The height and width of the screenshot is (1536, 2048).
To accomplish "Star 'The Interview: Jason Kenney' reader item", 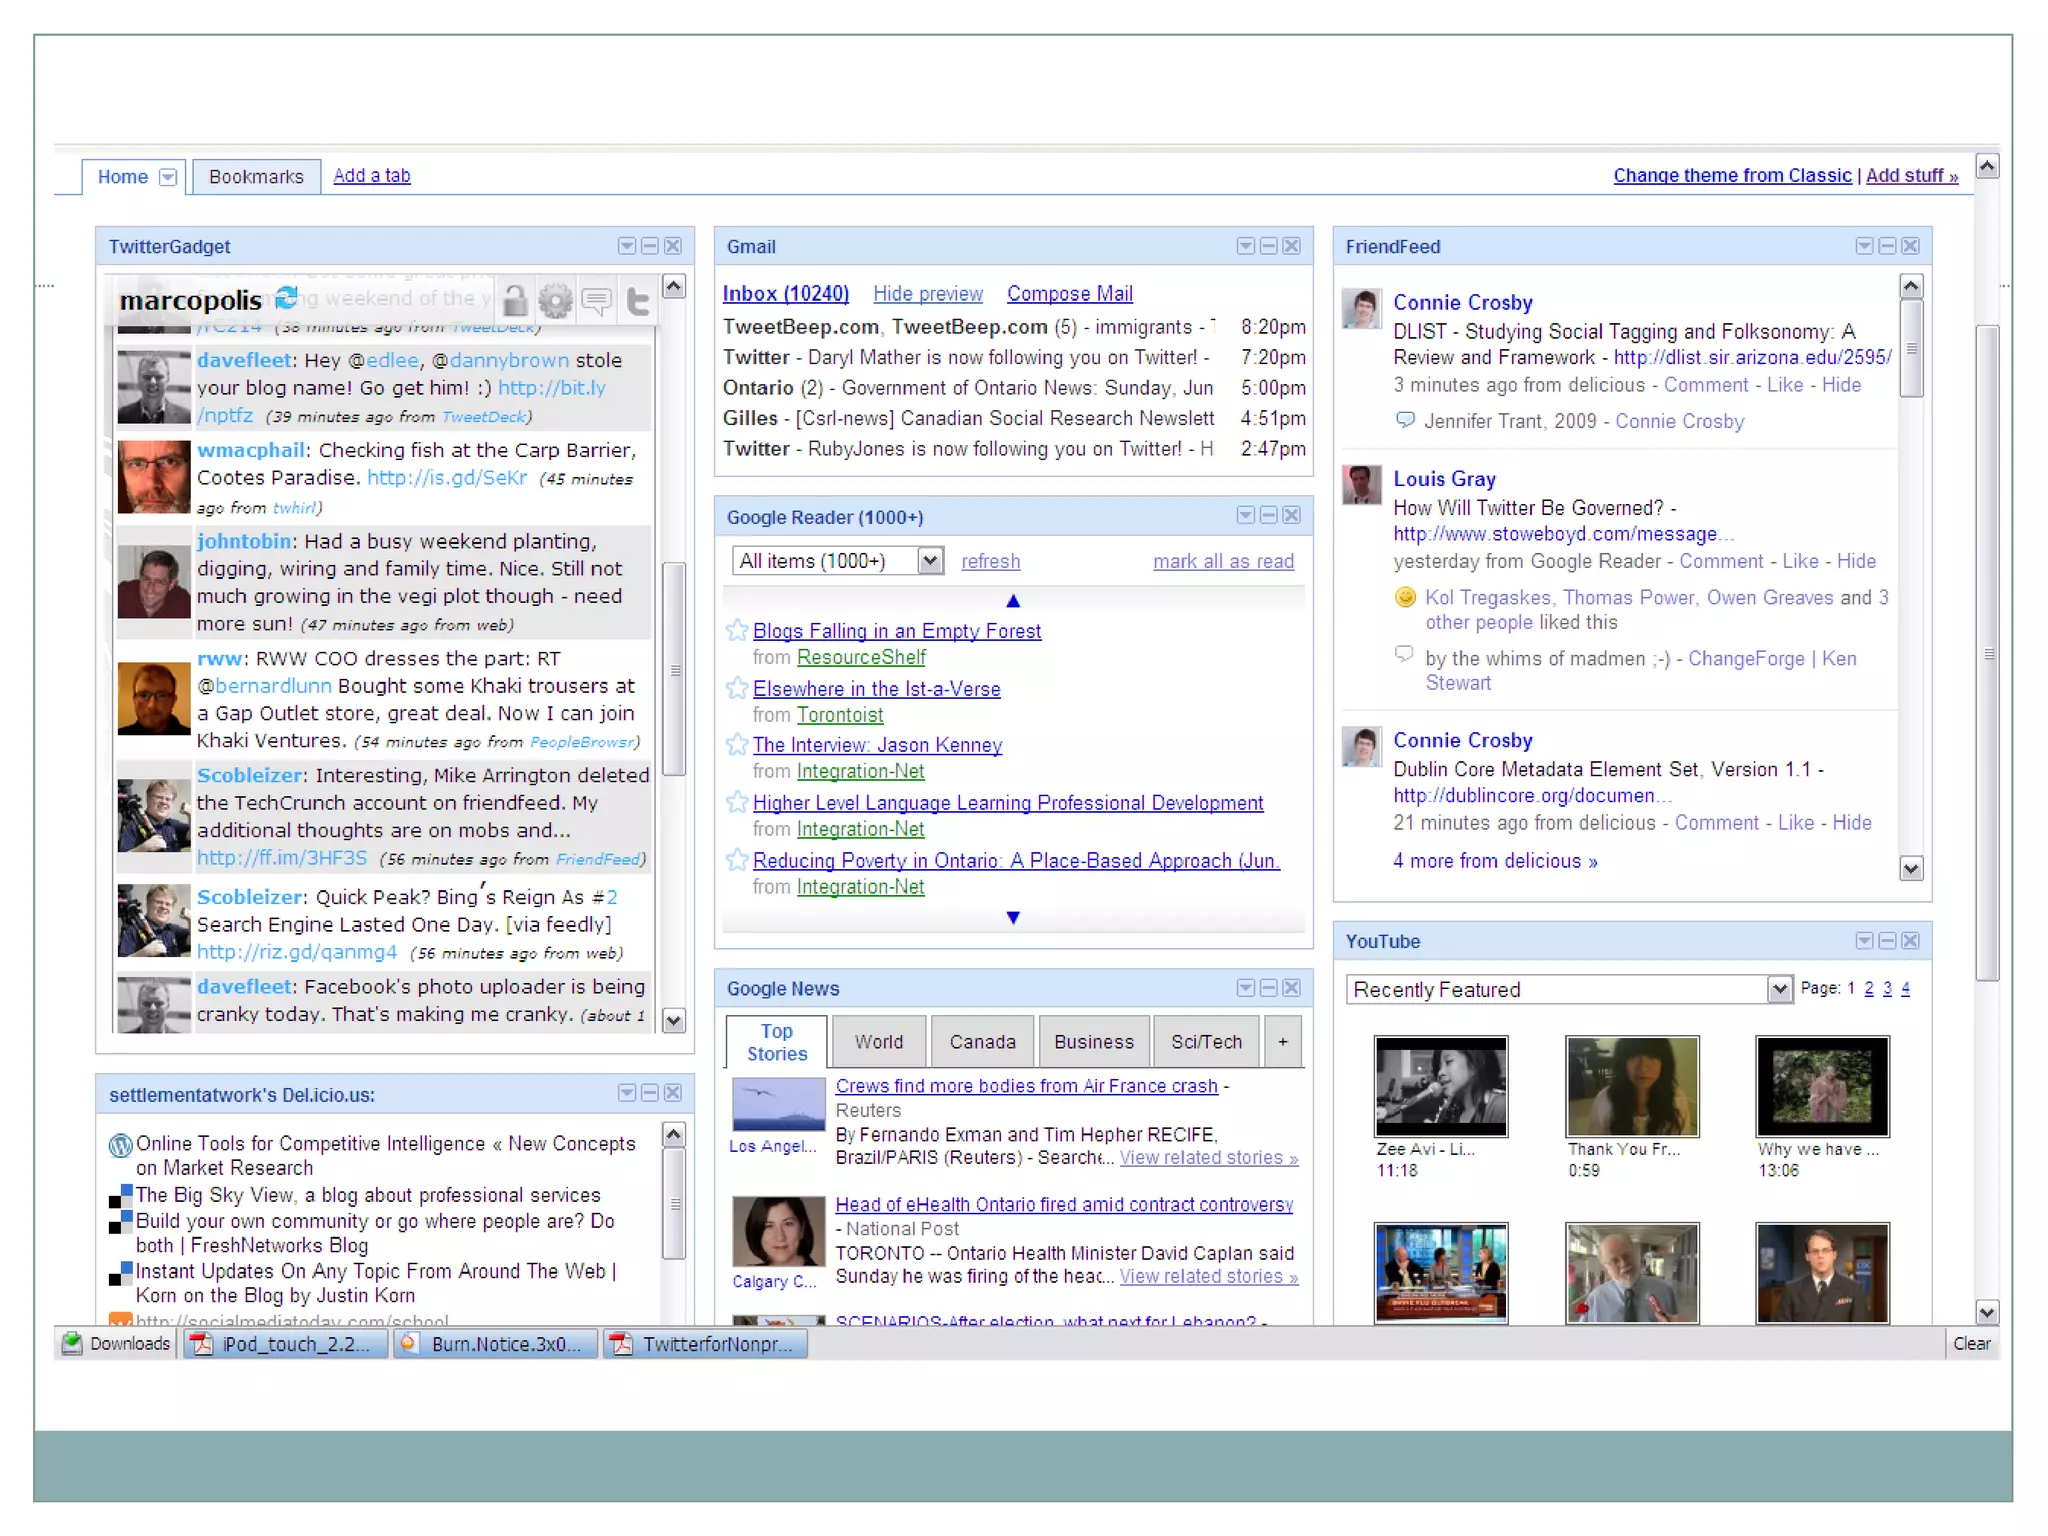I will tap(737, 745).
